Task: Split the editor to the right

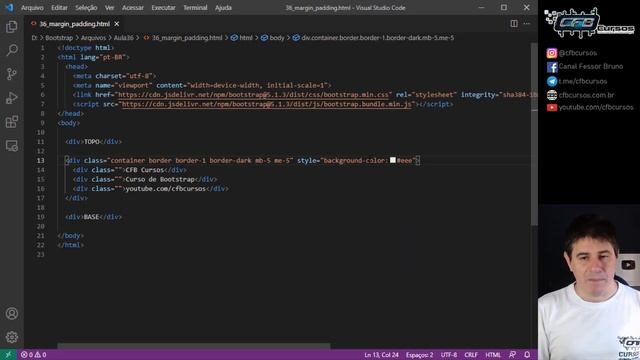Action: coord(514,24)
